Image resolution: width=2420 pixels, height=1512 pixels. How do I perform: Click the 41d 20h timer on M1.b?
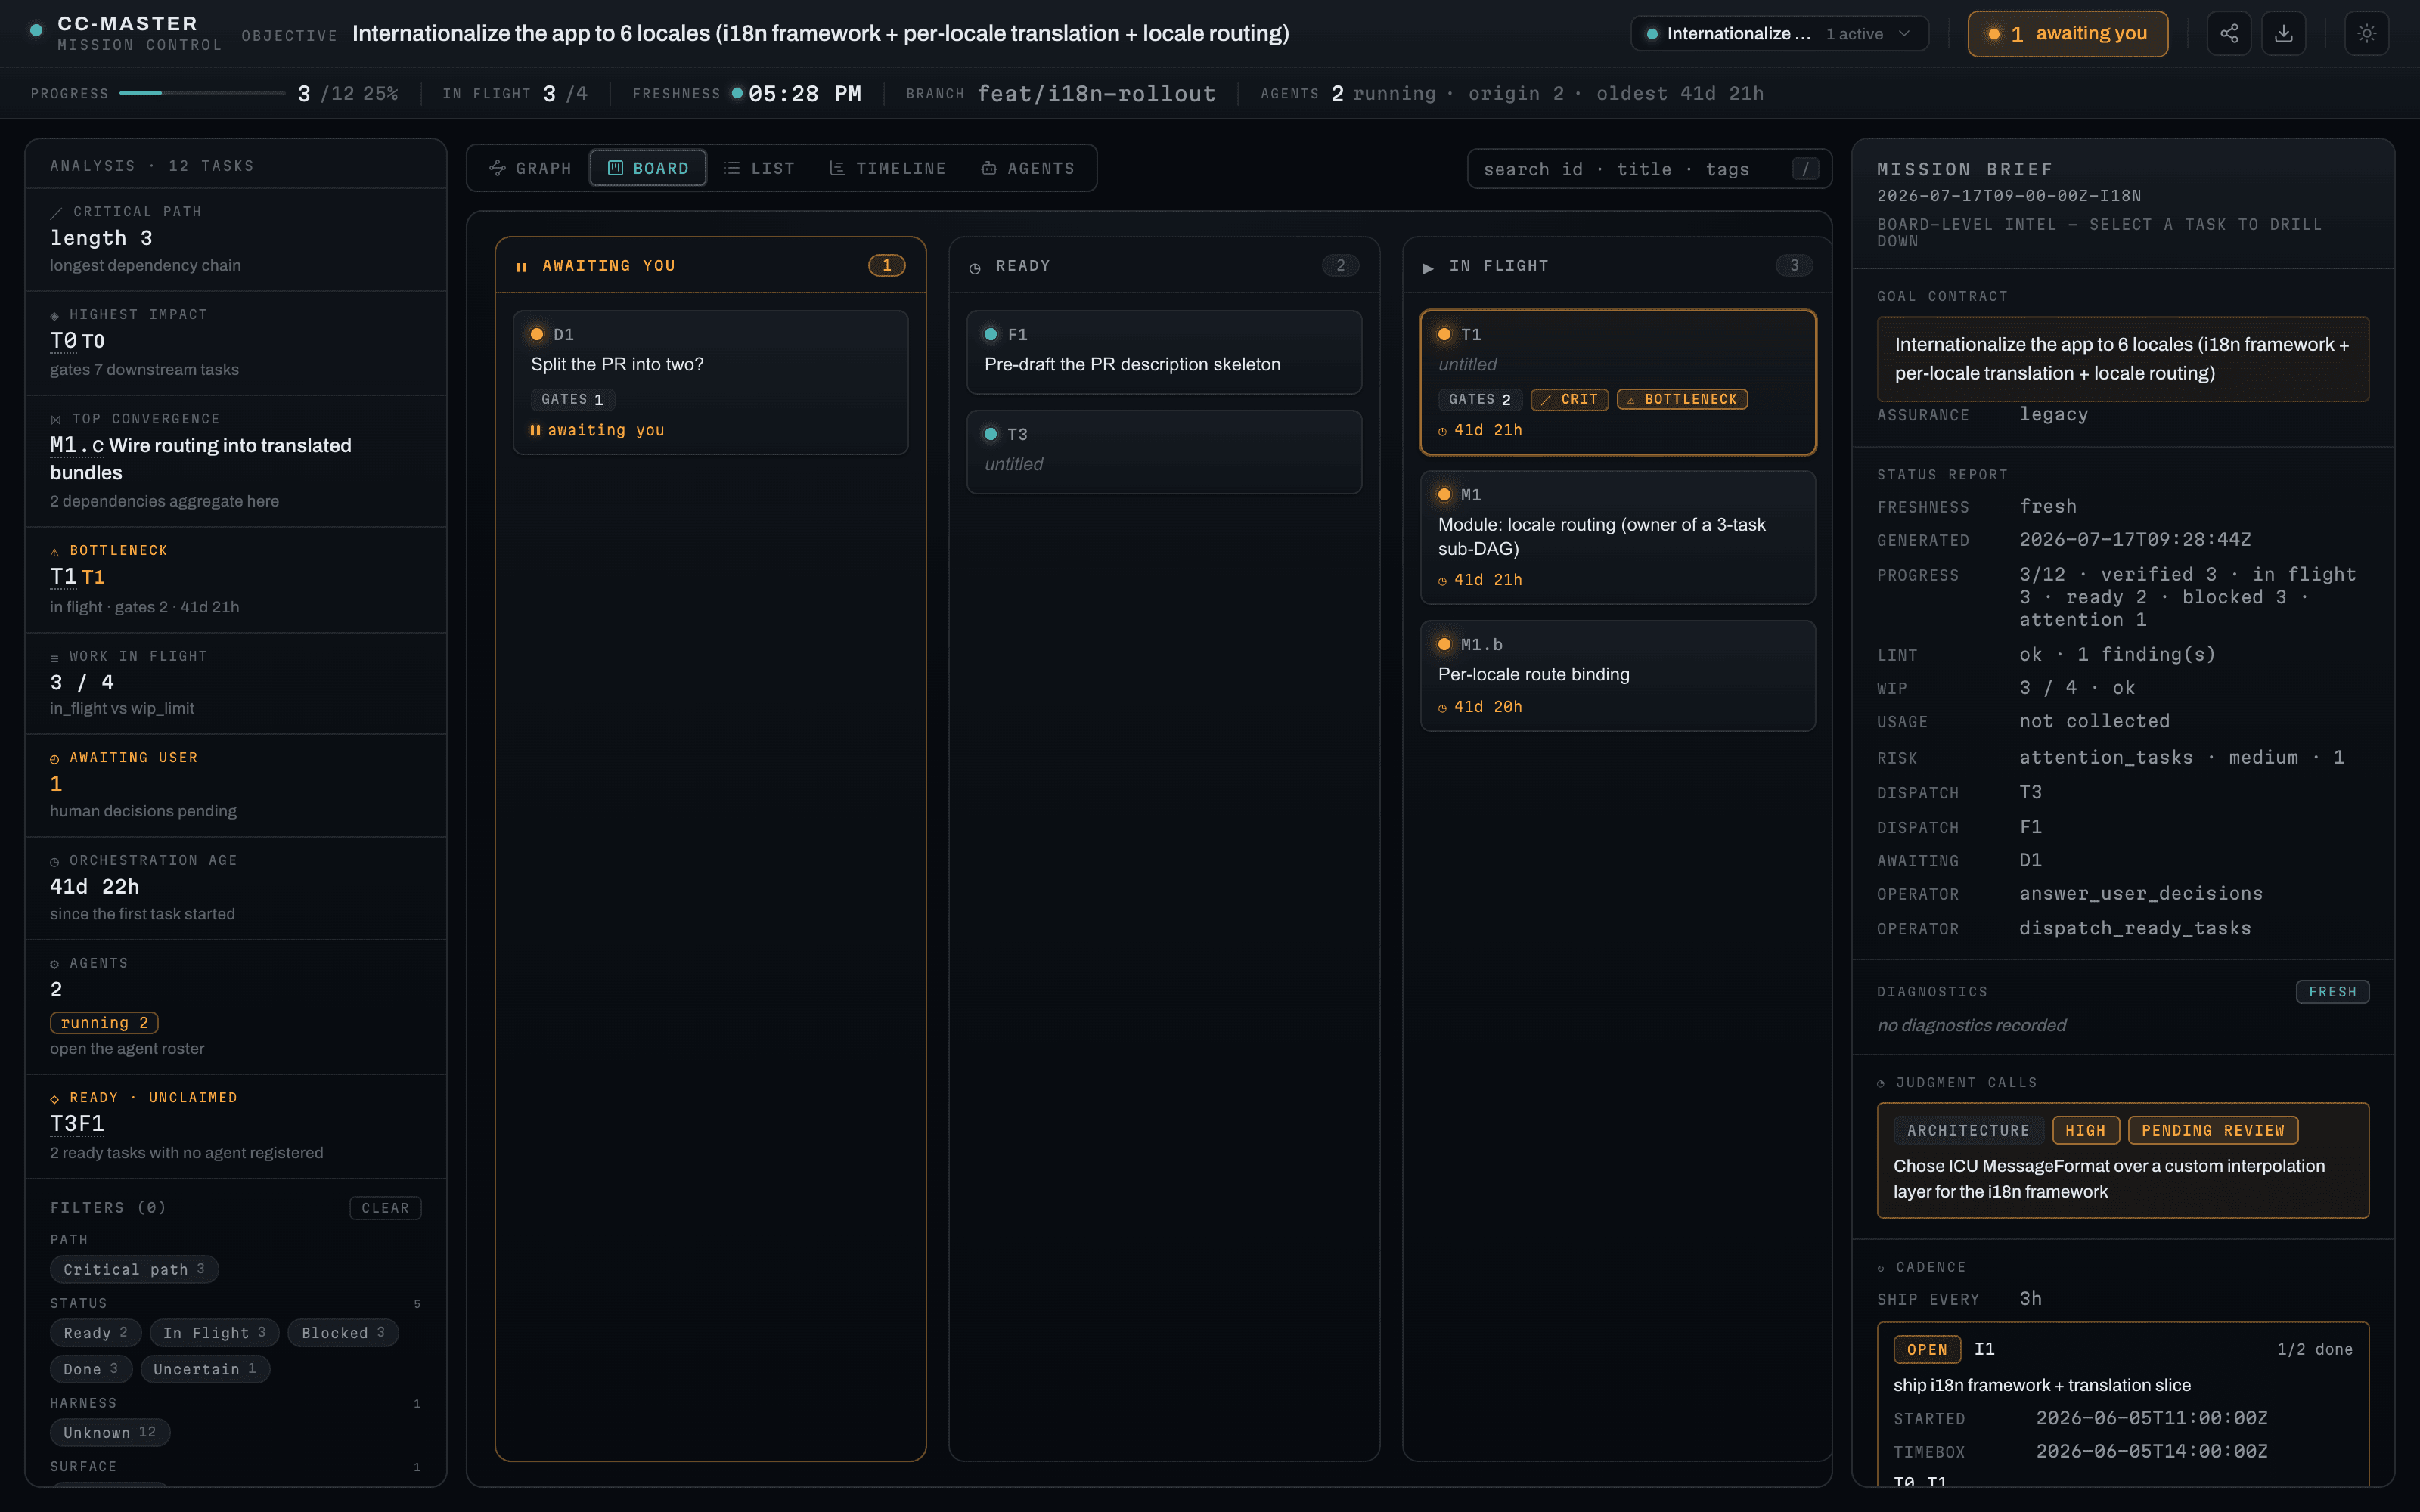point(1480,707)
